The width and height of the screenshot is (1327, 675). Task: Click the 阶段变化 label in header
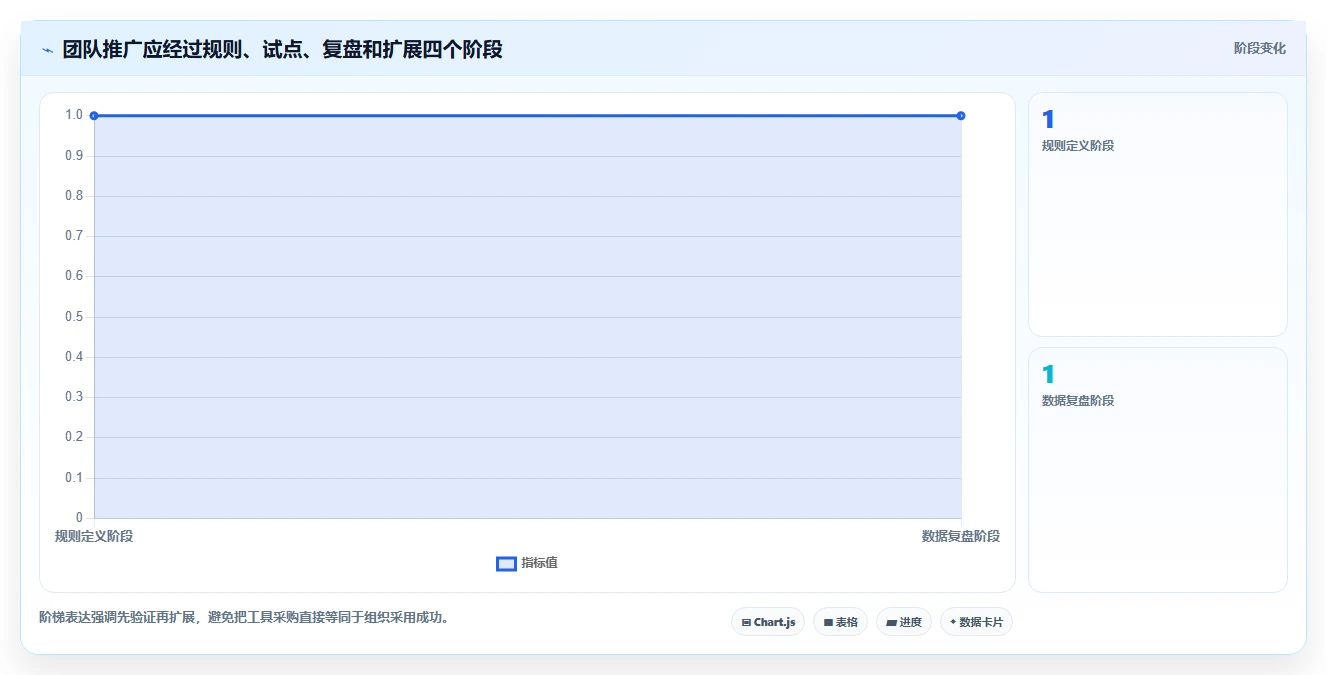[x=1259, y=48]
